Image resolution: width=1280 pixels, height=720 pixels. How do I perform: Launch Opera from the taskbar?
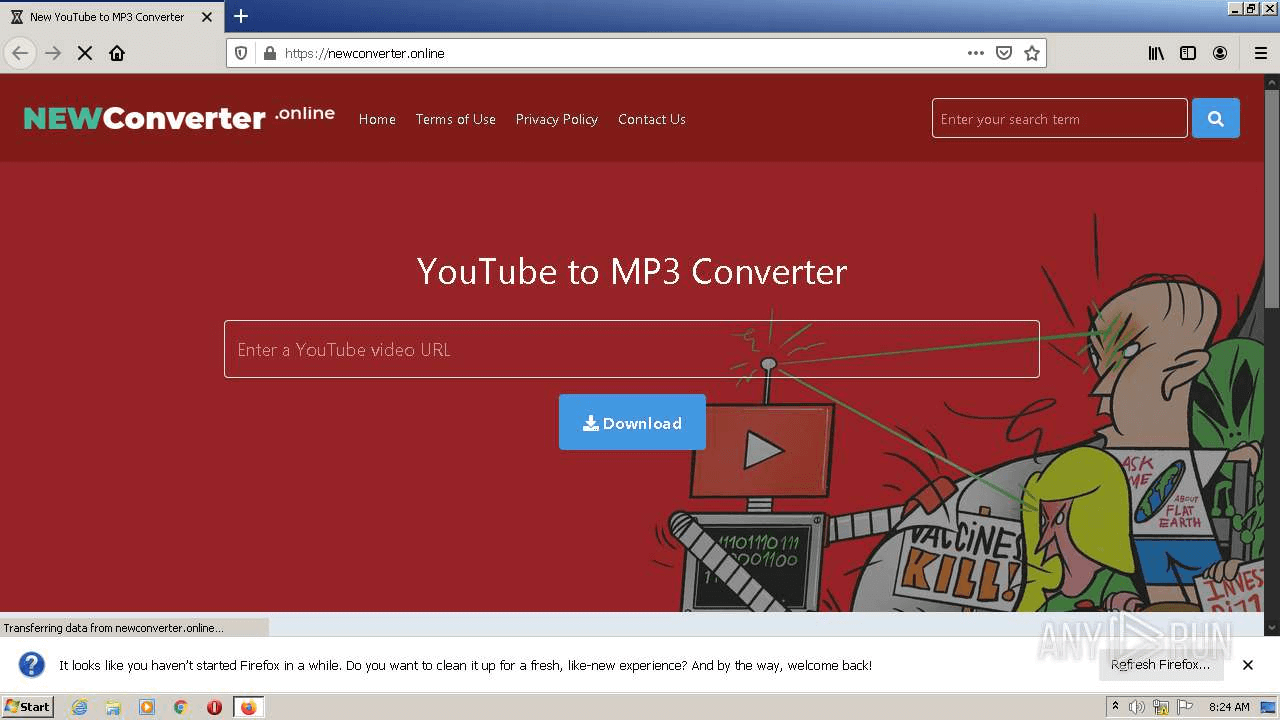click(214, 707)
